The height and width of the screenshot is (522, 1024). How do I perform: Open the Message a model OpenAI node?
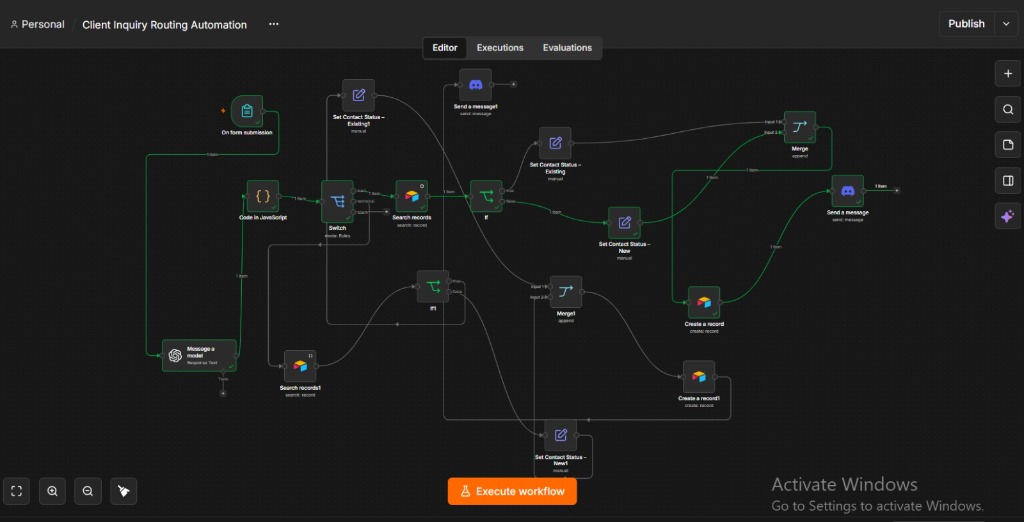(x=199, y=355)
